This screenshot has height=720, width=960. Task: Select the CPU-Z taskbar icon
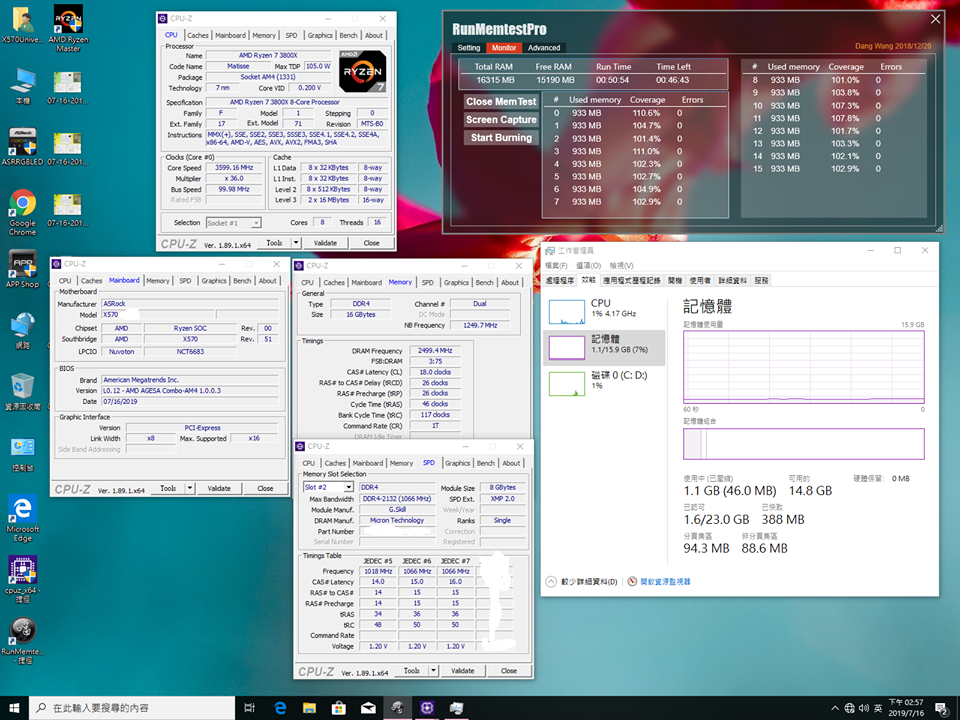(427, 708)
